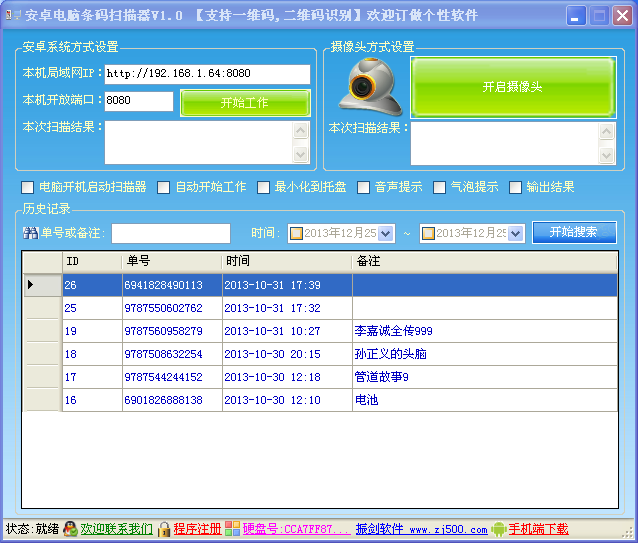Viewport: 638px width, 543px height.
Task: Toggle end date picker checkbox
Action: [x=428, y=233]
